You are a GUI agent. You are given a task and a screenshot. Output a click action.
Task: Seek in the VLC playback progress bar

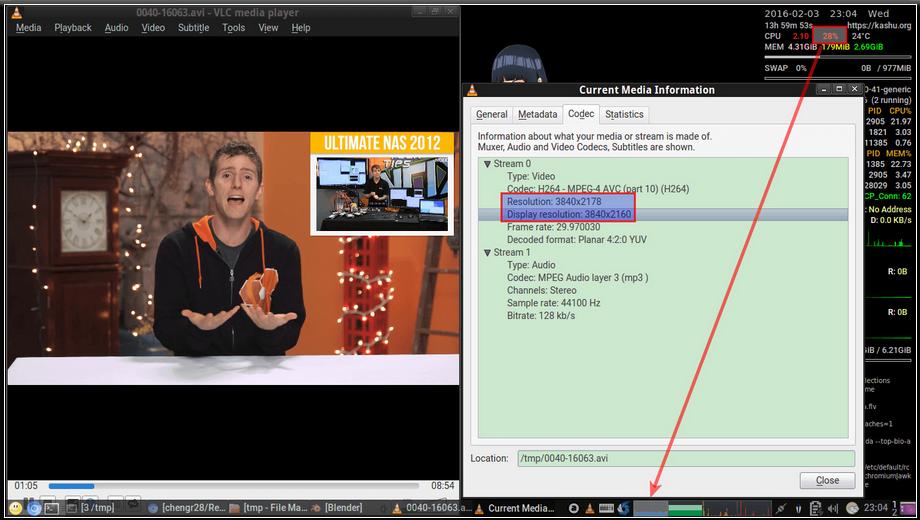click(234, 486)
